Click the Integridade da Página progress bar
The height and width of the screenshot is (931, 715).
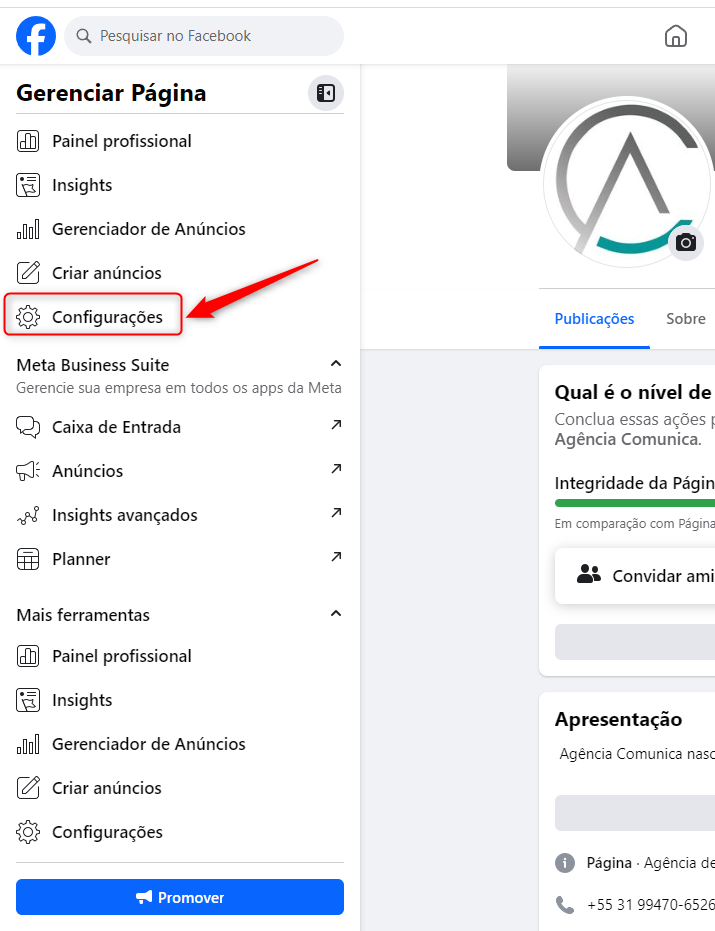click(635, 503)
